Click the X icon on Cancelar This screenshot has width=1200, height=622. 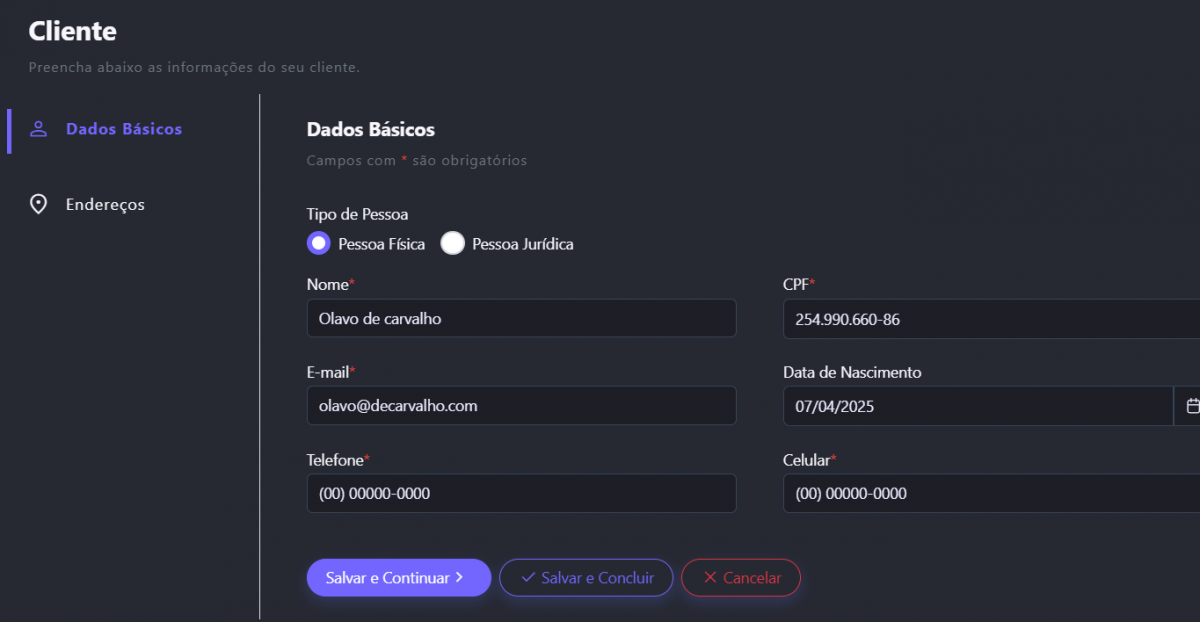point(710,578)
